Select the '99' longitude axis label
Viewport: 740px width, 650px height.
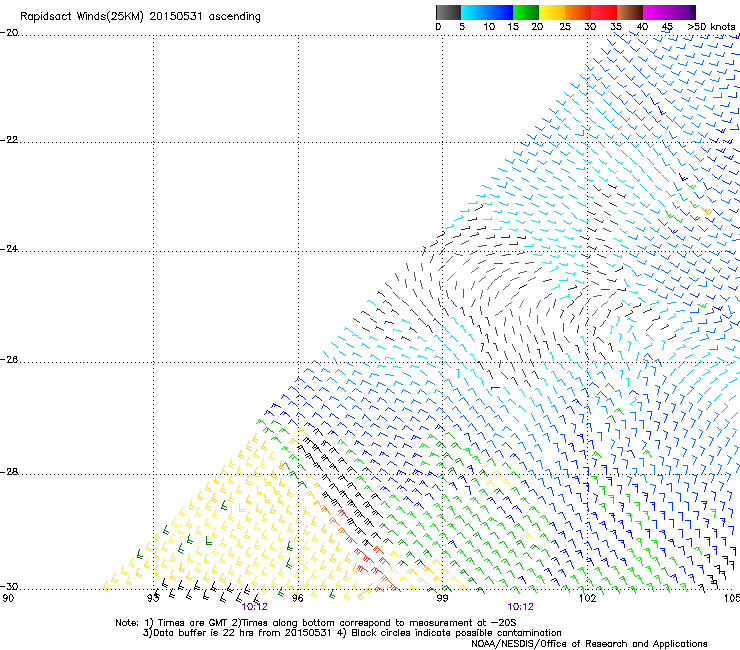coord(442,598)
